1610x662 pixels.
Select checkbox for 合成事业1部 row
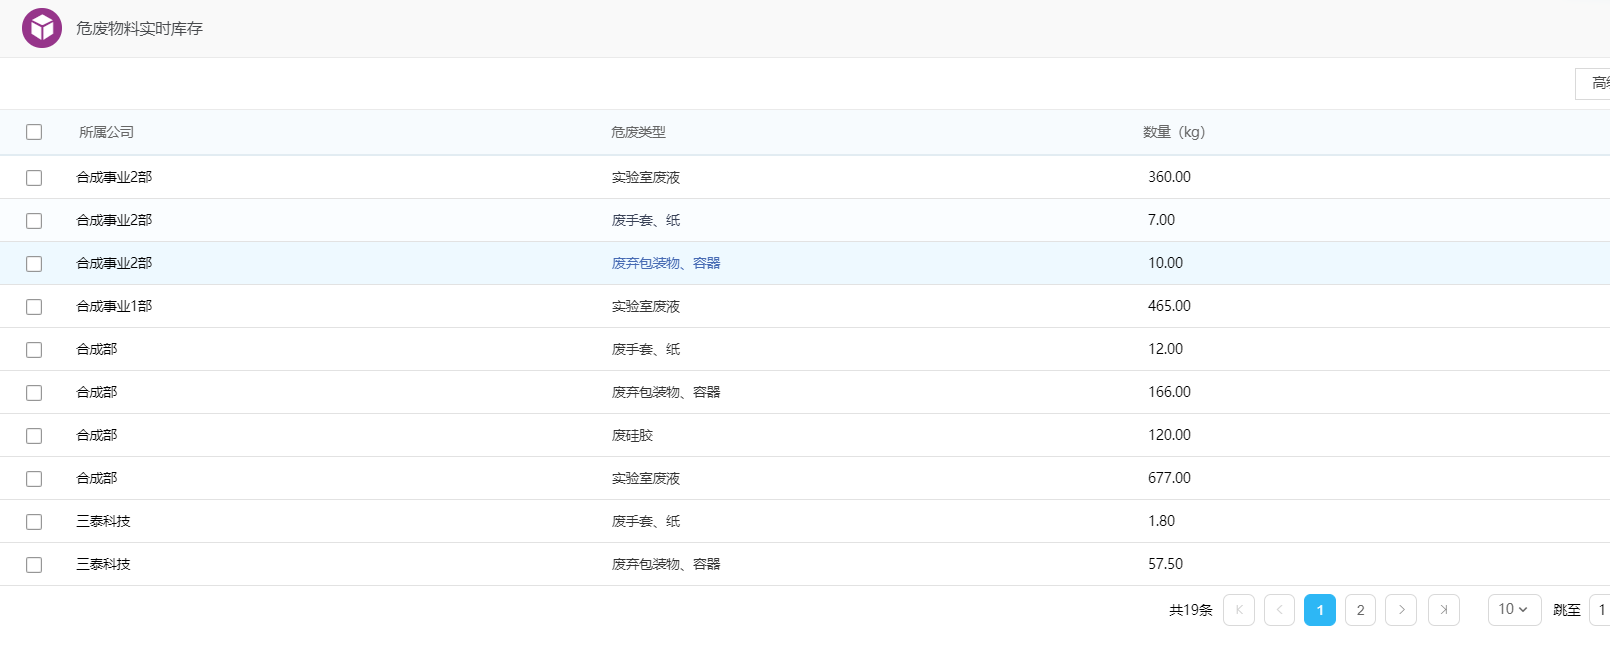coord(34,307)
